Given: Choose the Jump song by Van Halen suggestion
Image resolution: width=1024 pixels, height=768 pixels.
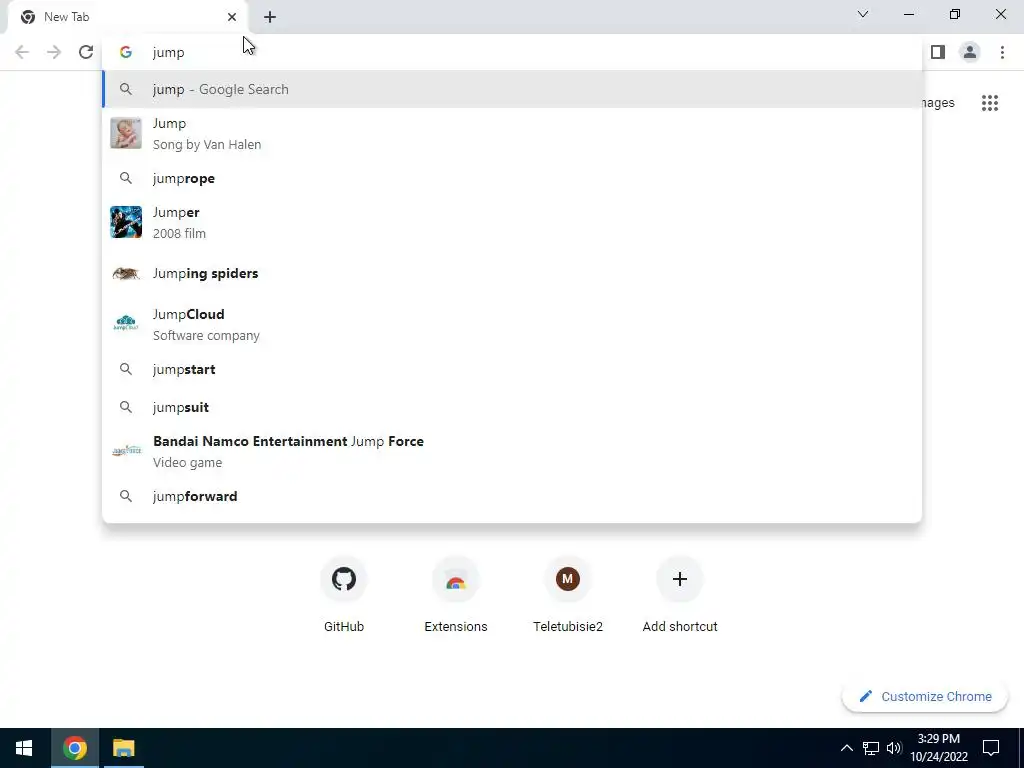Looking at the screenshot, I should pyautogui.click(x=512, y=134).
